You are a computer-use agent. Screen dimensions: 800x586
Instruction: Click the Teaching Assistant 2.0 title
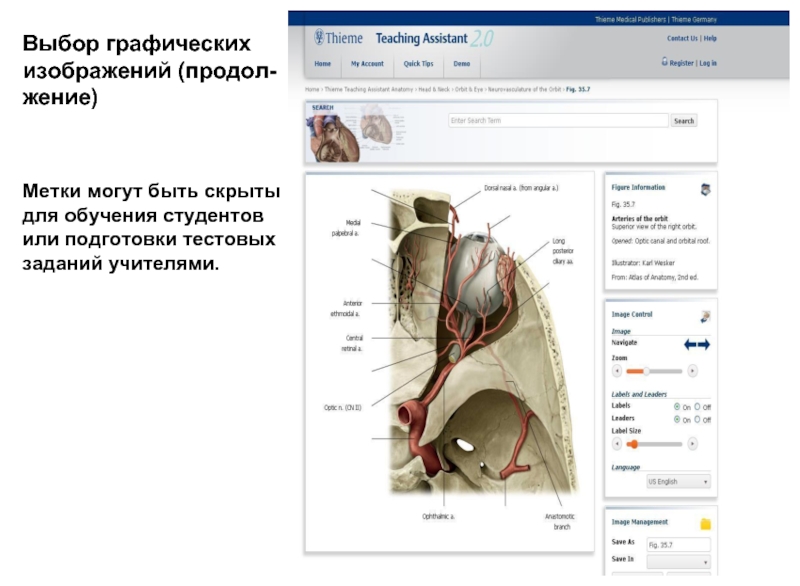pos(434,39)
